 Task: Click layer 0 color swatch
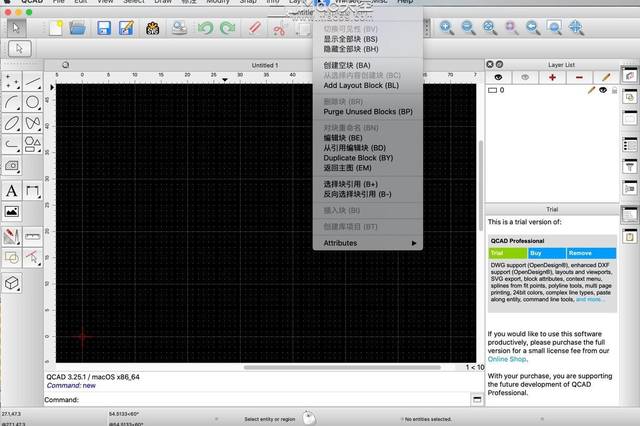pos(493,90)
